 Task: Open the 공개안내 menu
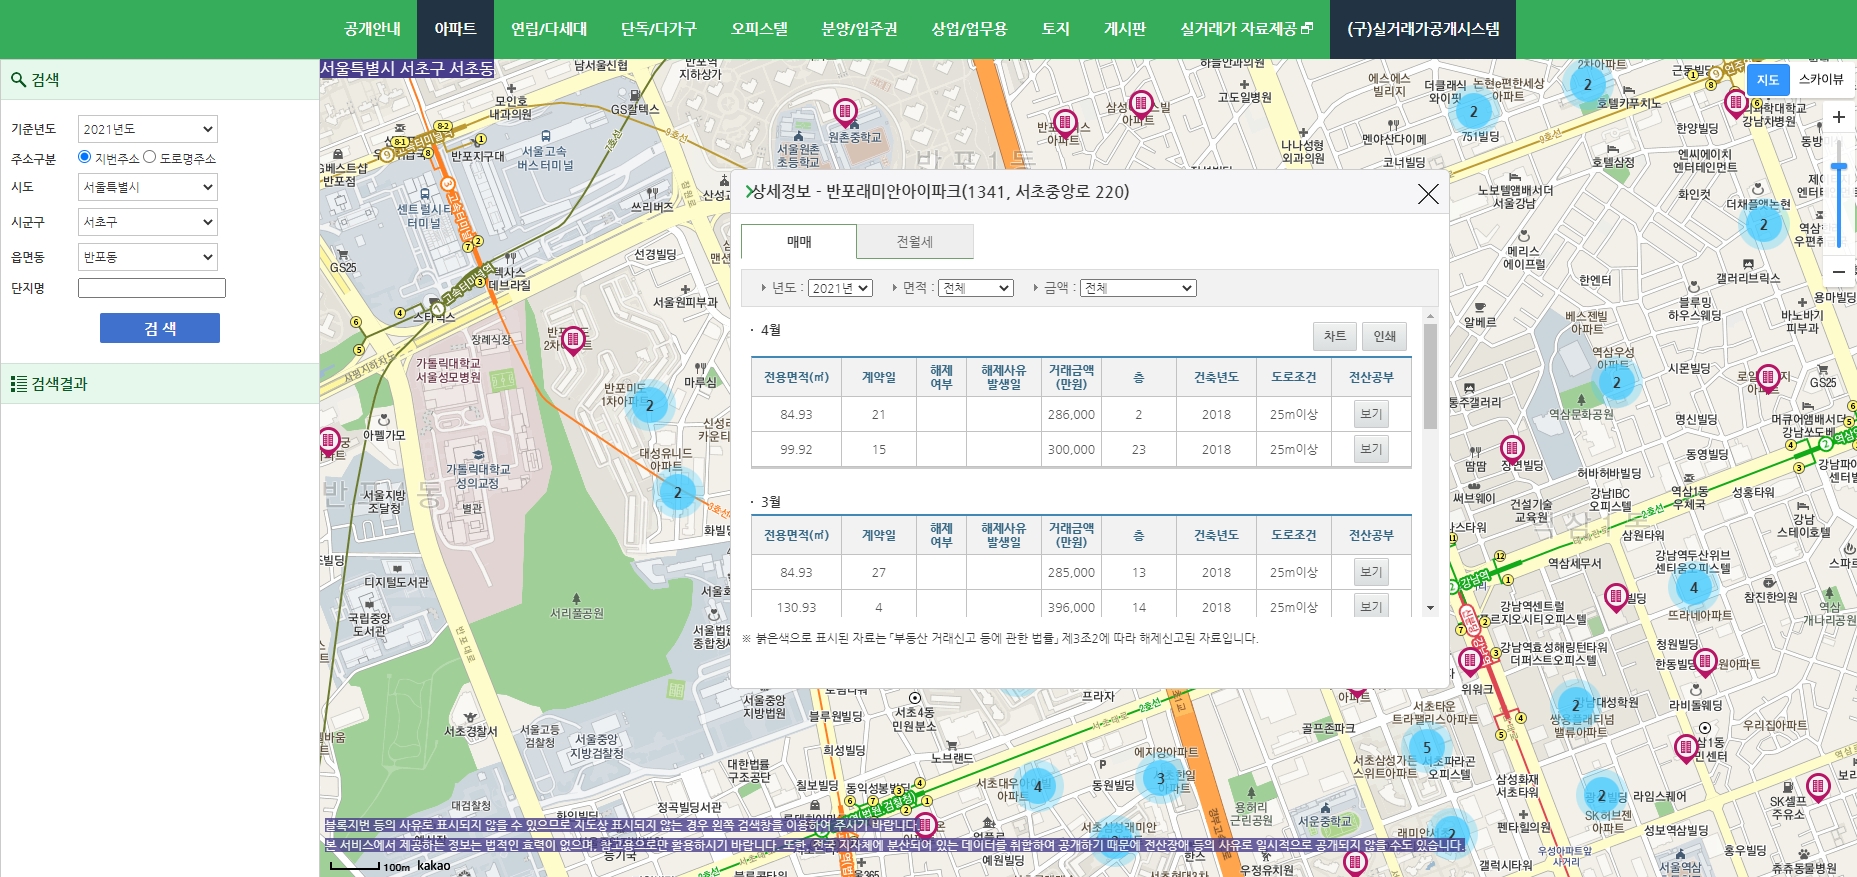(x=373, y=29)
